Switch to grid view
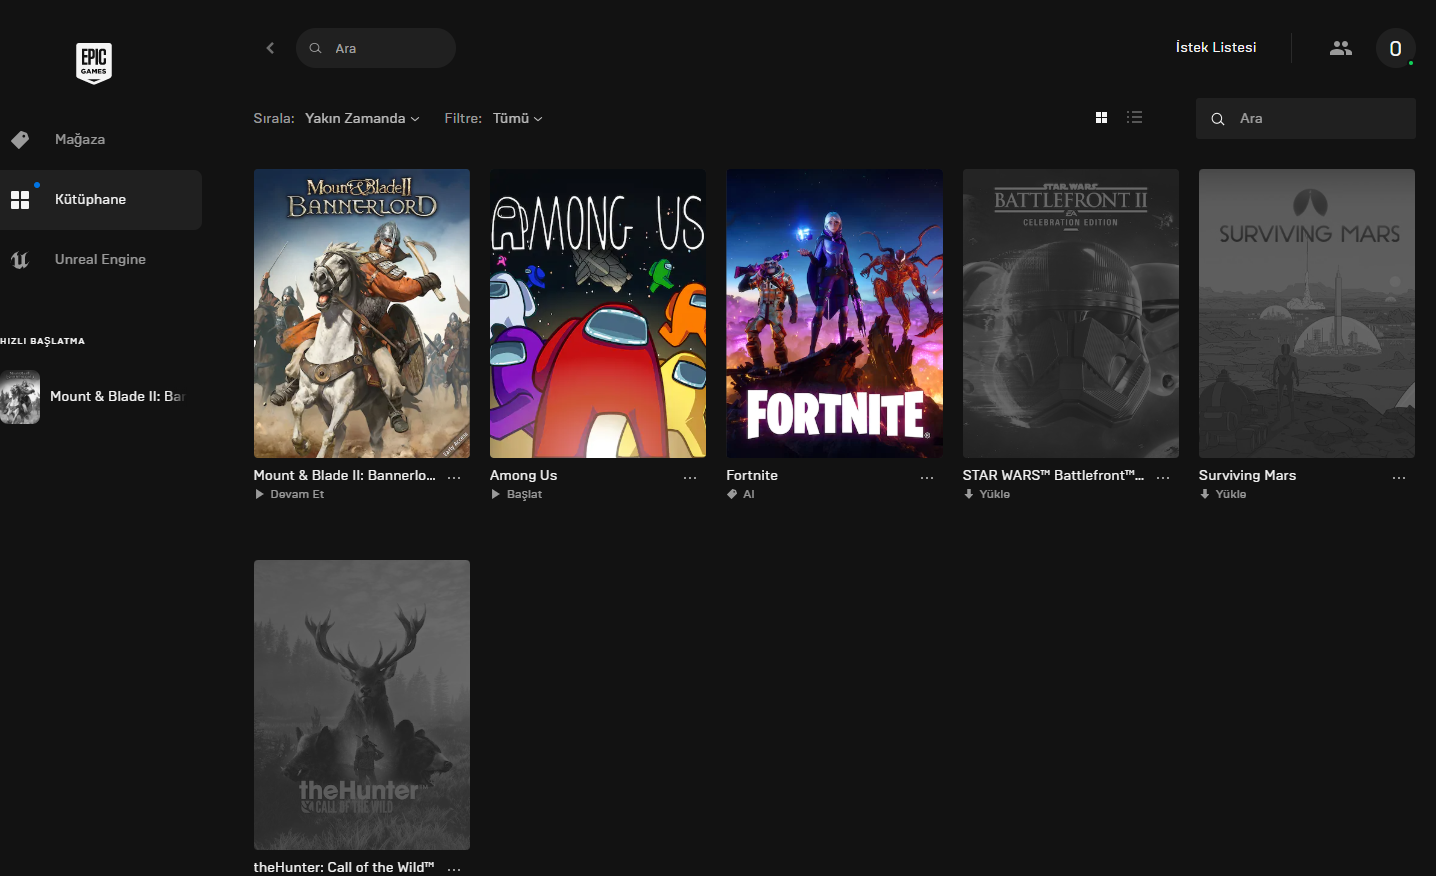Screen dimensions: 1436x876 coord(1101,117)
